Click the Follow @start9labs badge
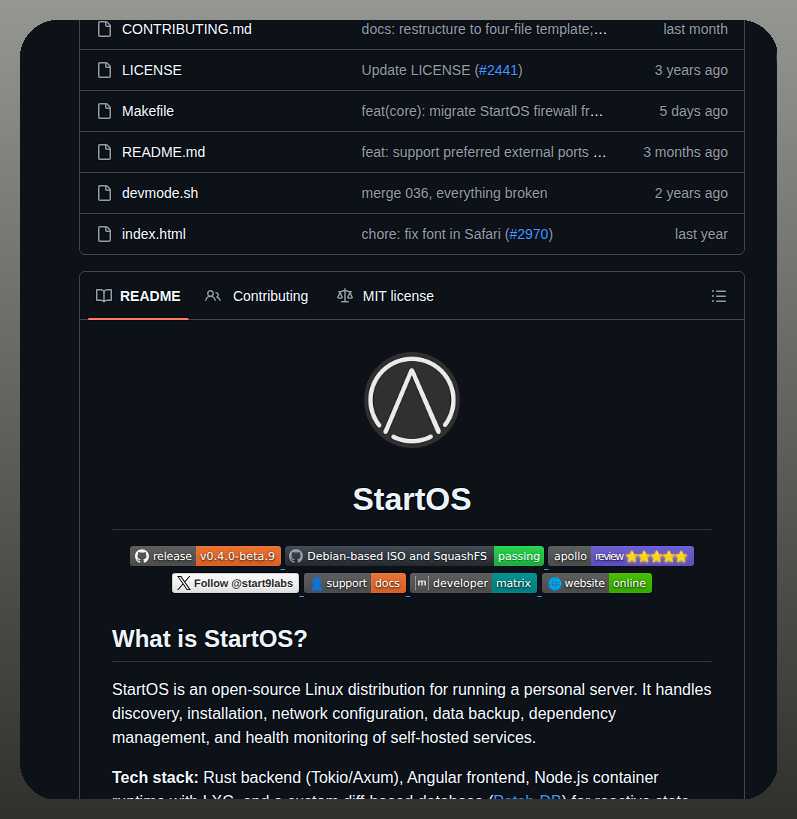 point(236,583)
